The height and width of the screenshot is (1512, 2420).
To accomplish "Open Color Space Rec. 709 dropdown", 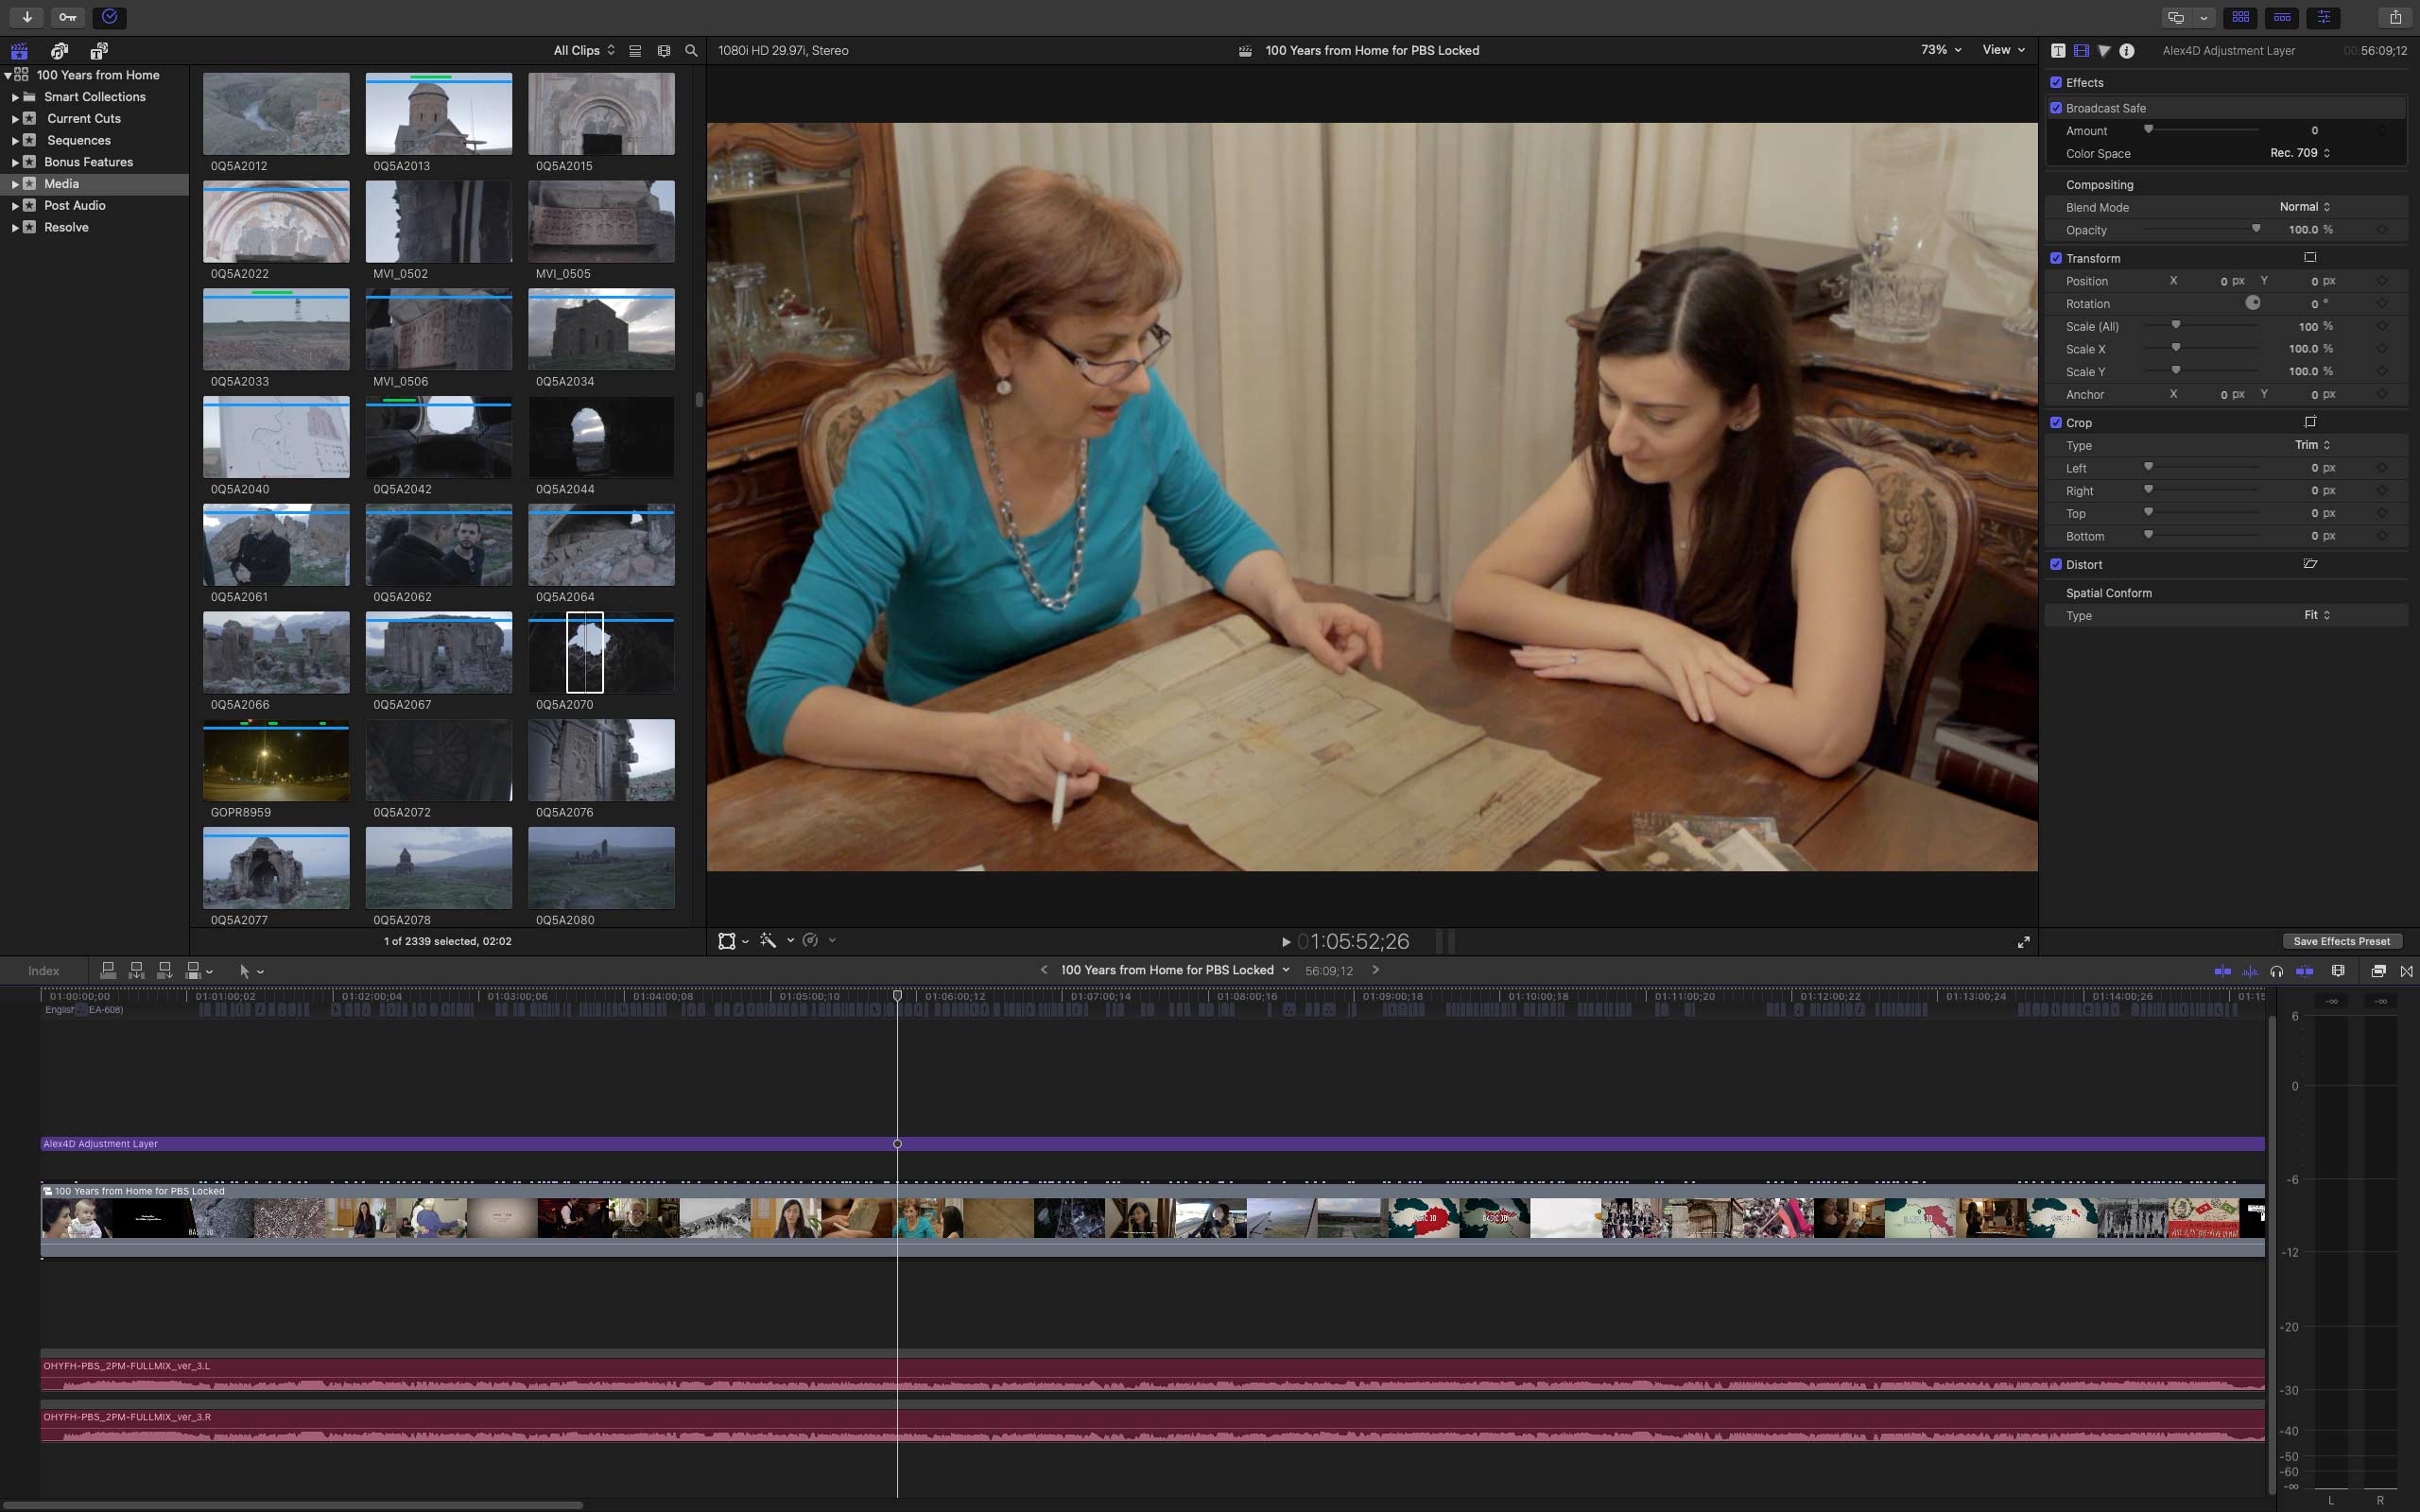I will [2300, 153].
